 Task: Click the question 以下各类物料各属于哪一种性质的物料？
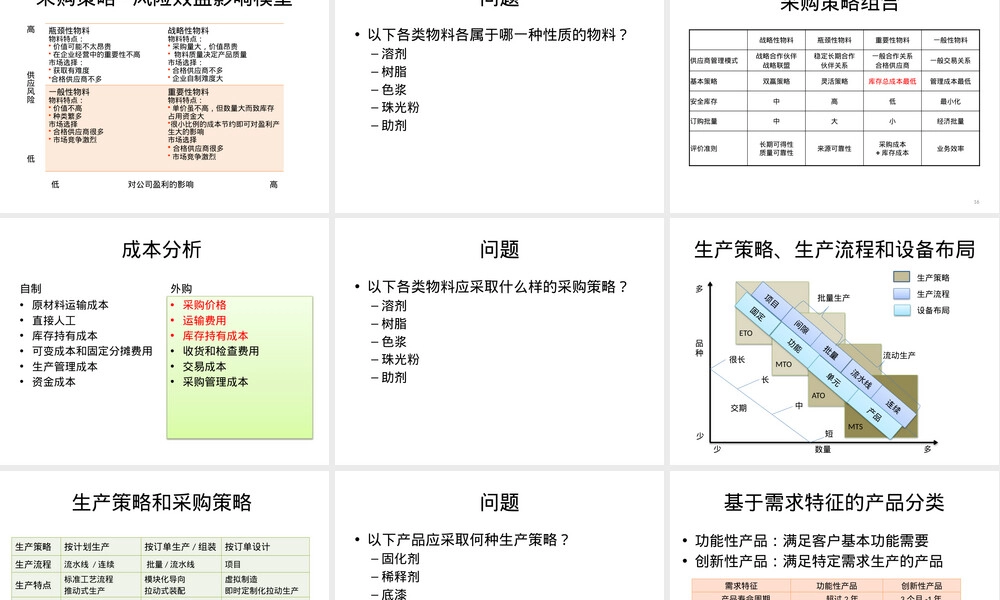(x=498, y=34)
